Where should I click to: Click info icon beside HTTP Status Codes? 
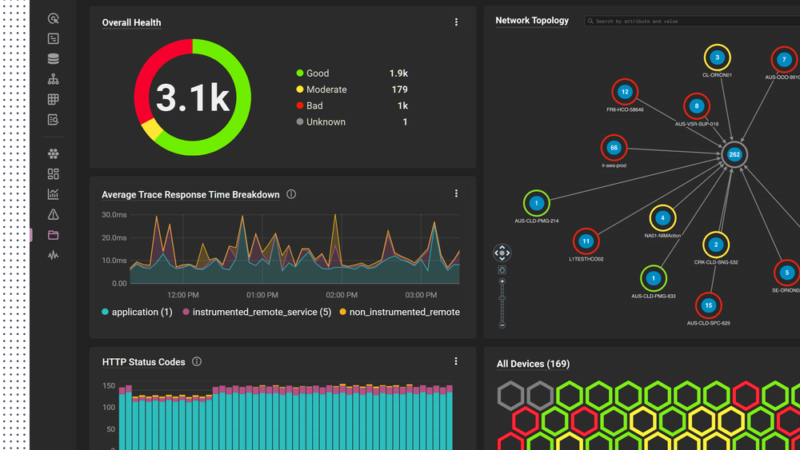pos(197,362)
